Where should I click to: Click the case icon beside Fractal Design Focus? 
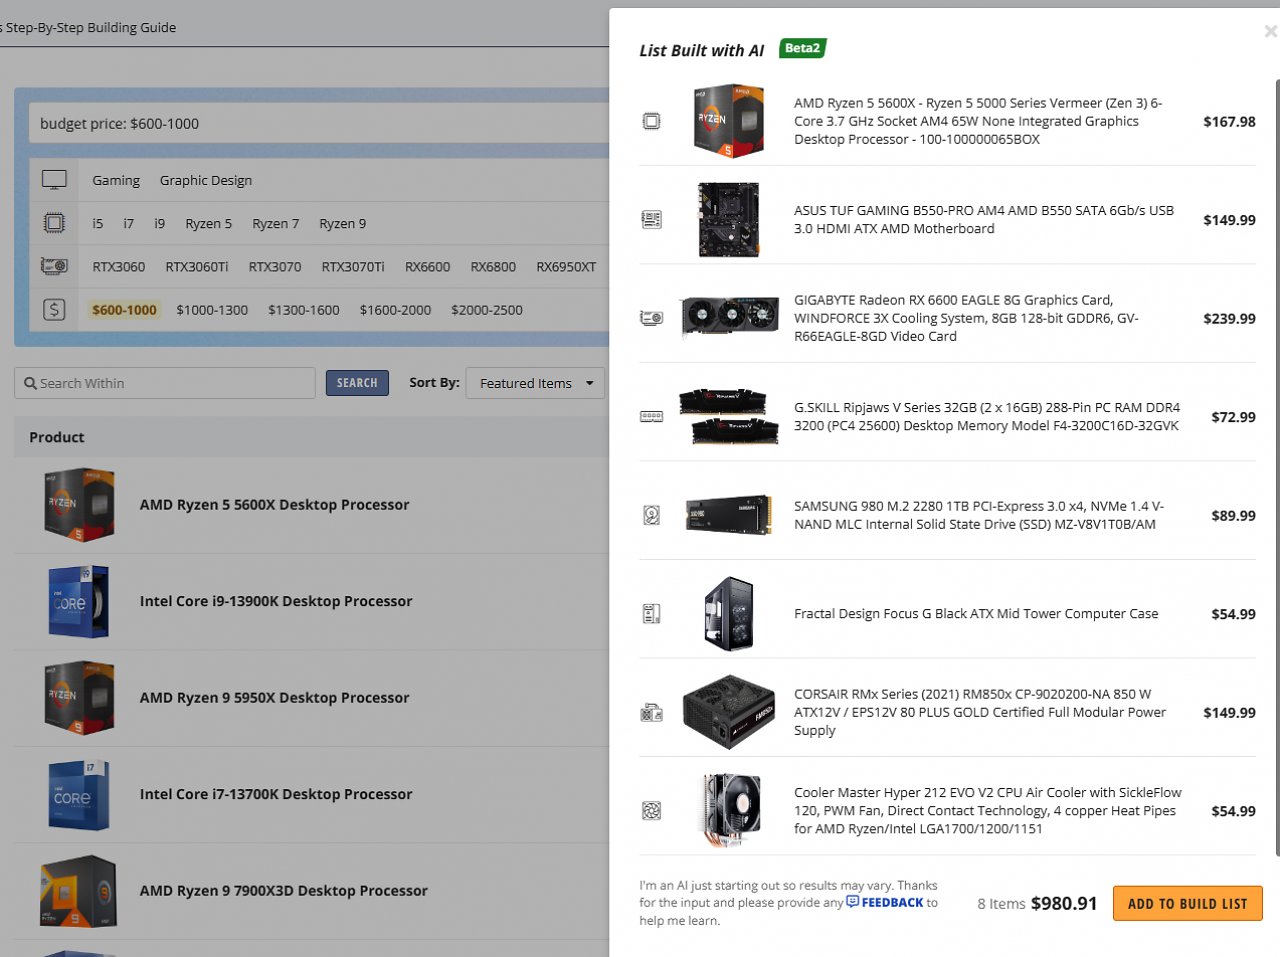[x=651, y=613]
